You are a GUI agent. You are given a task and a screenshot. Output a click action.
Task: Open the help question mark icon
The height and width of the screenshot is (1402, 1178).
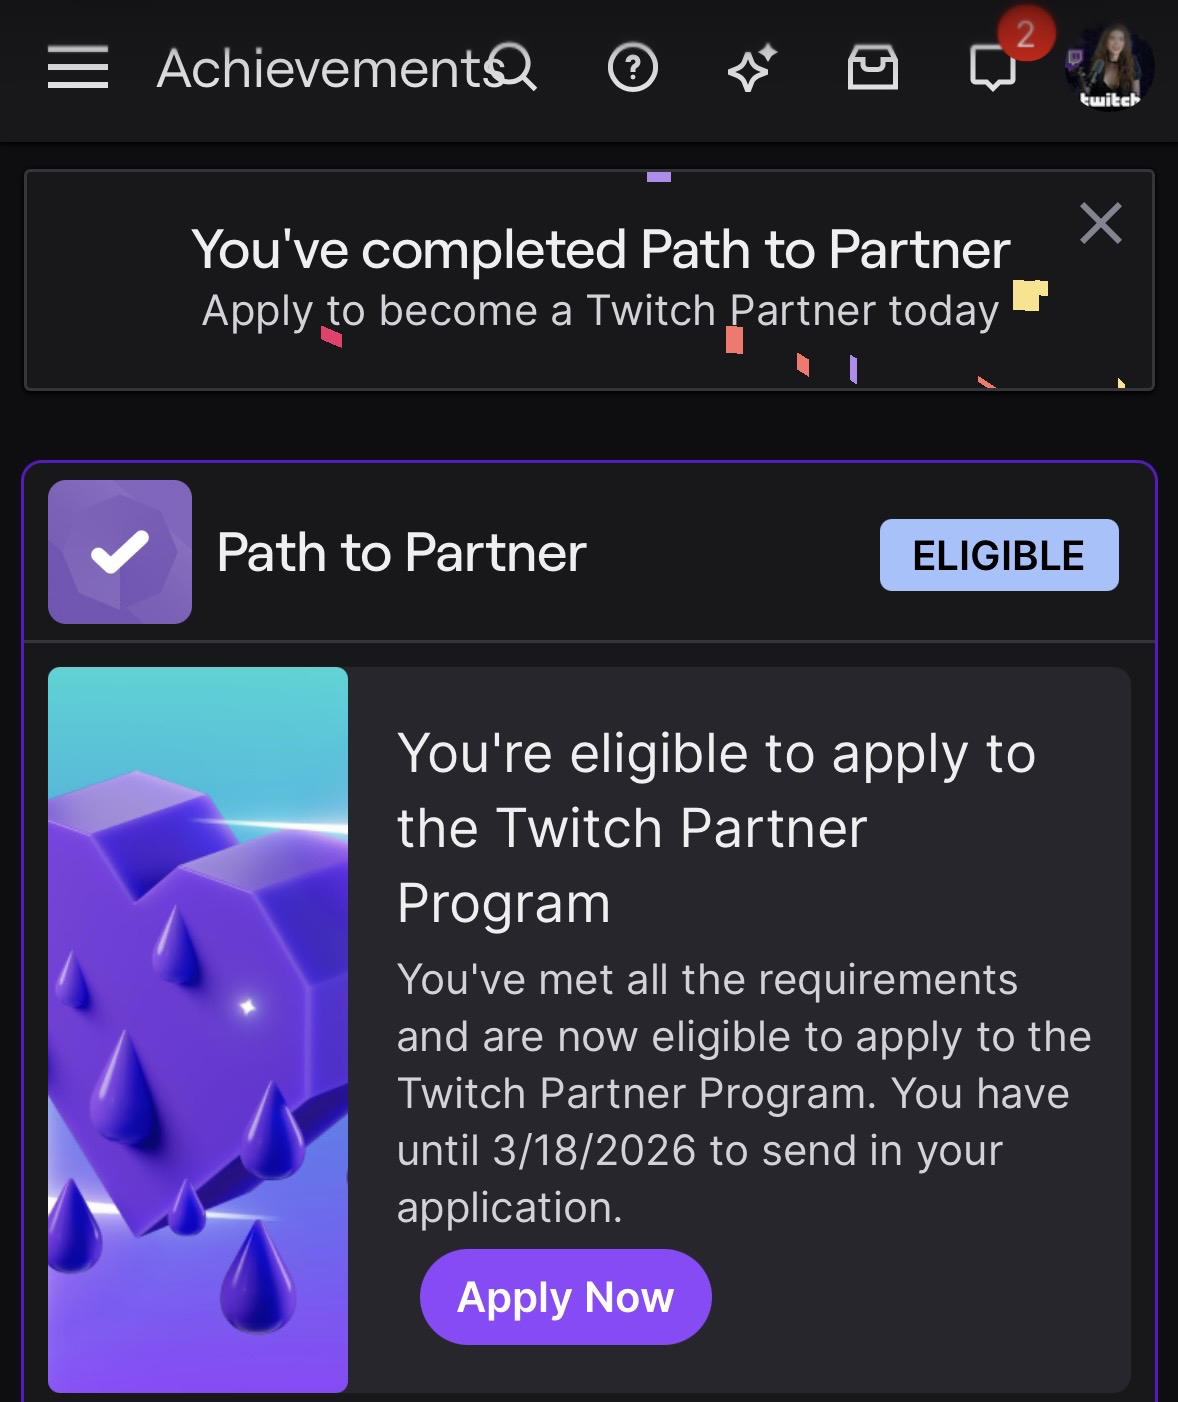(633, 68)
